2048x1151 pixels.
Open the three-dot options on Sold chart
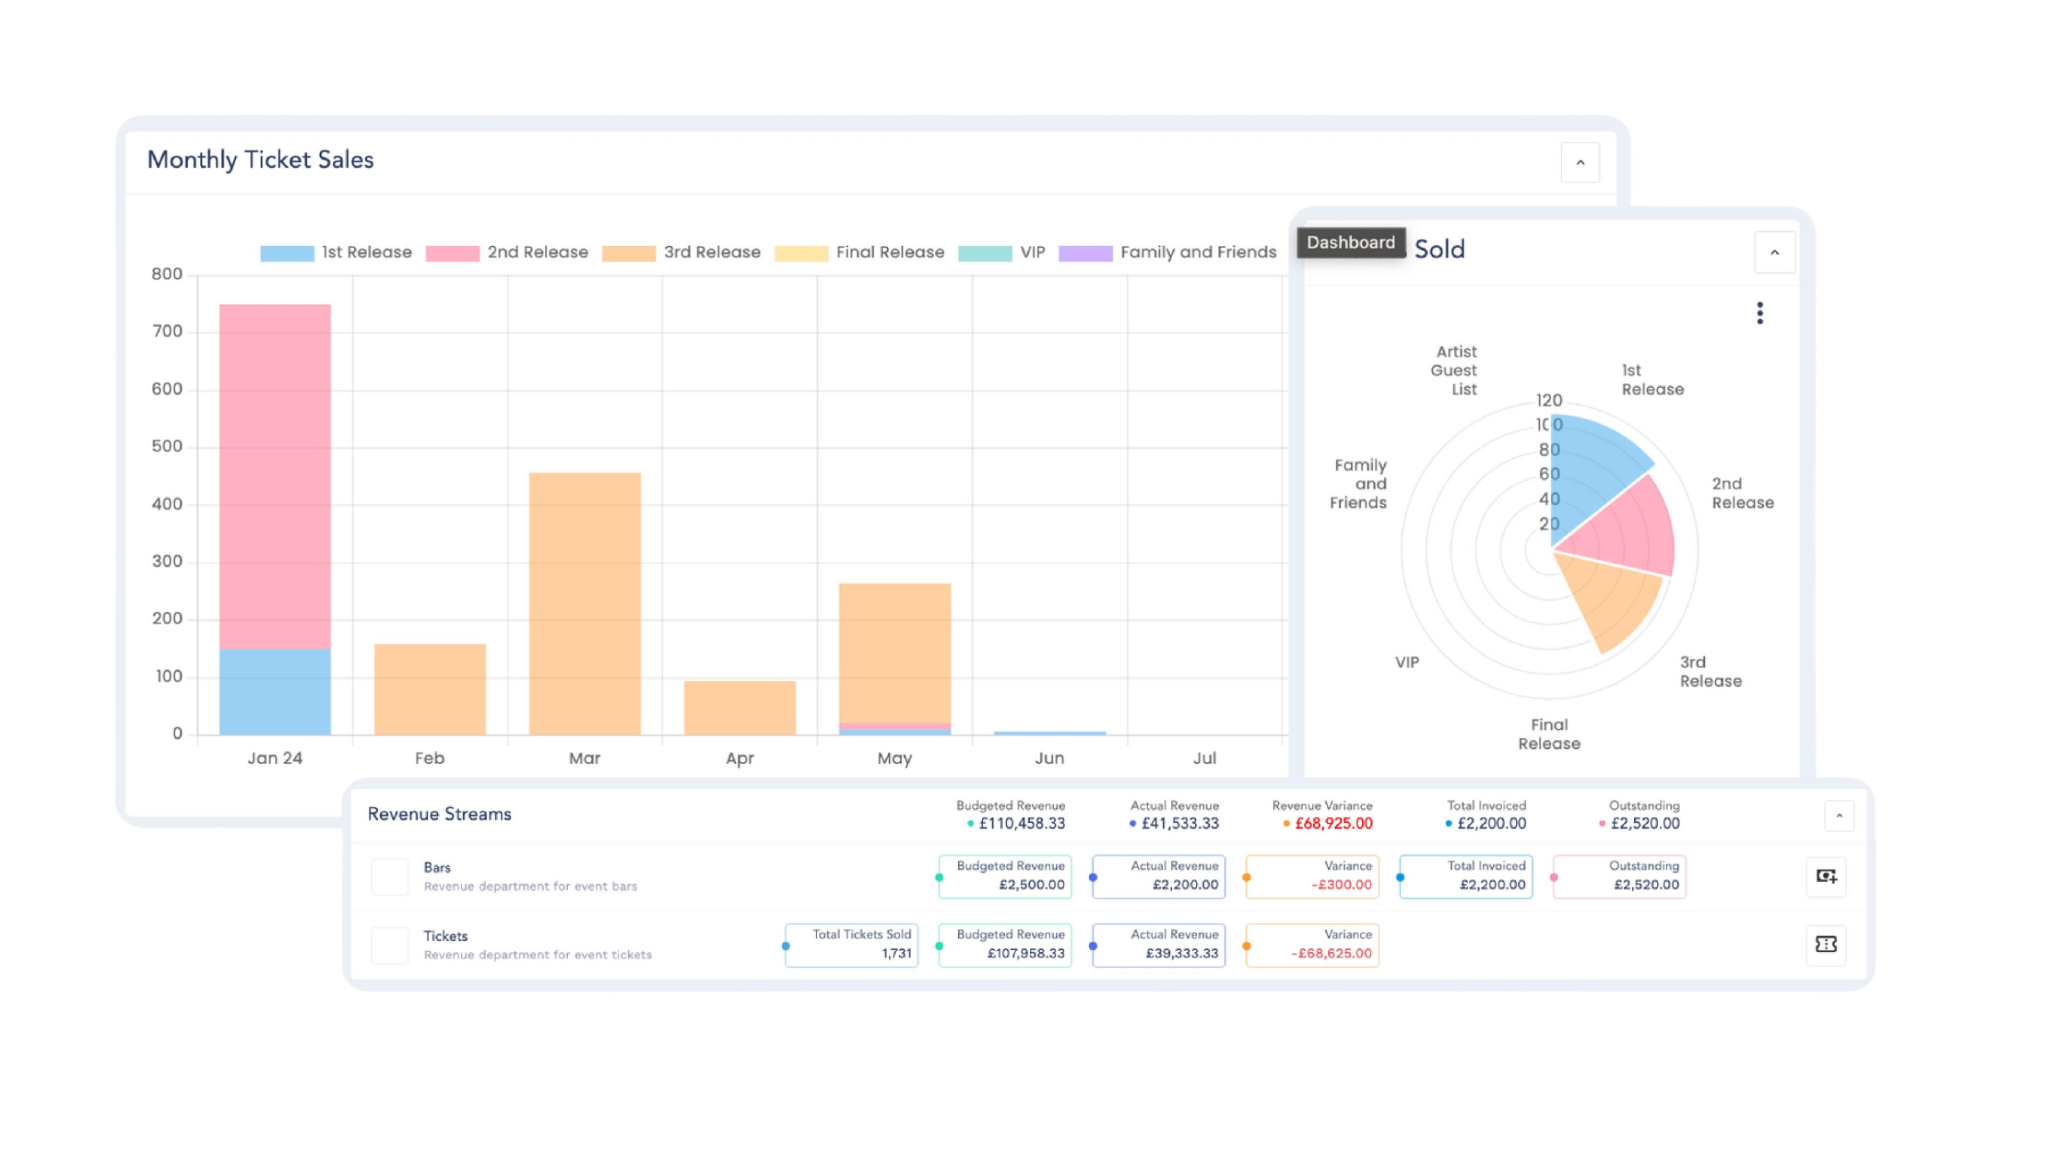[x=1759, y=313]
